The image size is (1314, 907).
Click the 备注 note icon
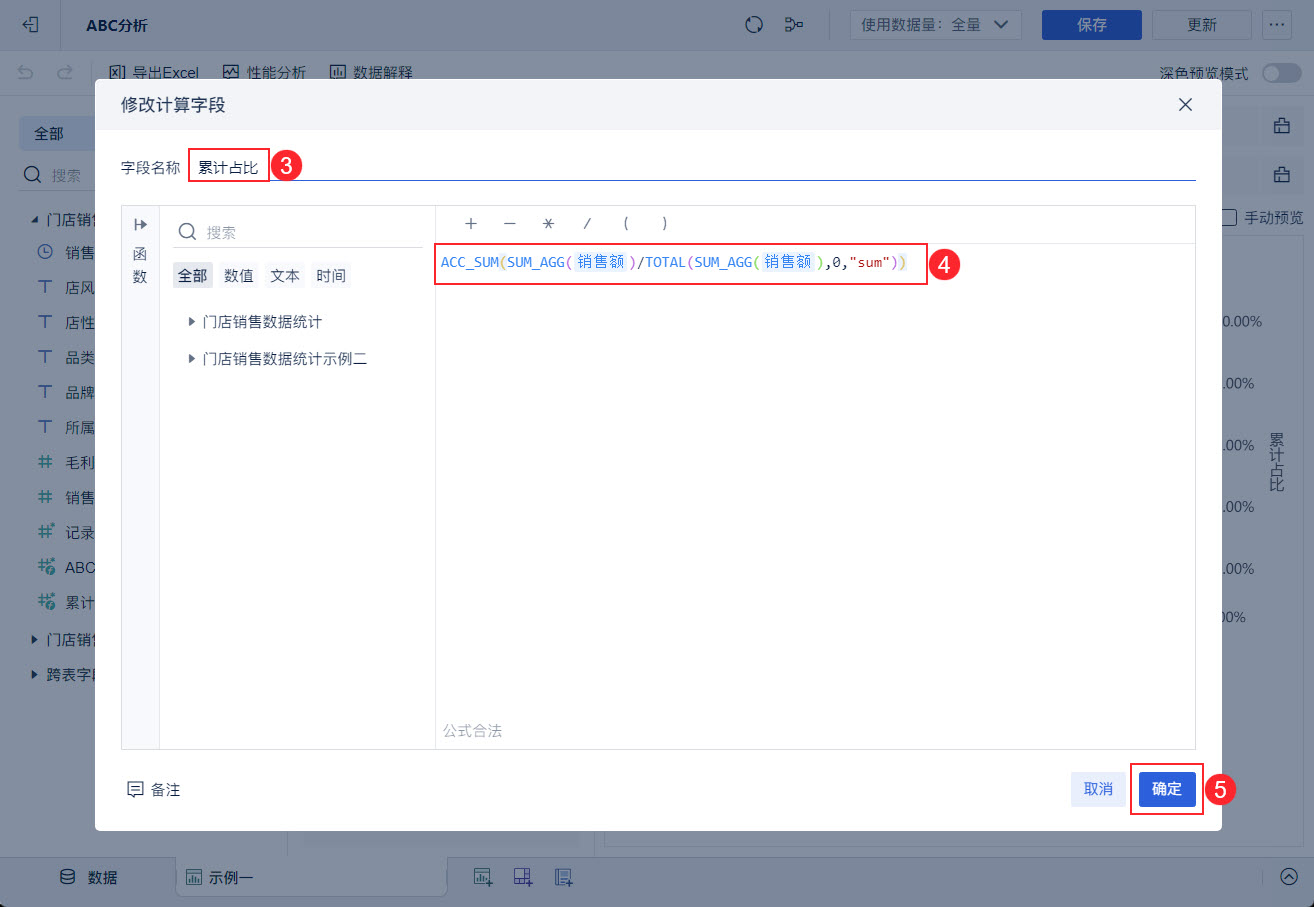tap(136, 789)
